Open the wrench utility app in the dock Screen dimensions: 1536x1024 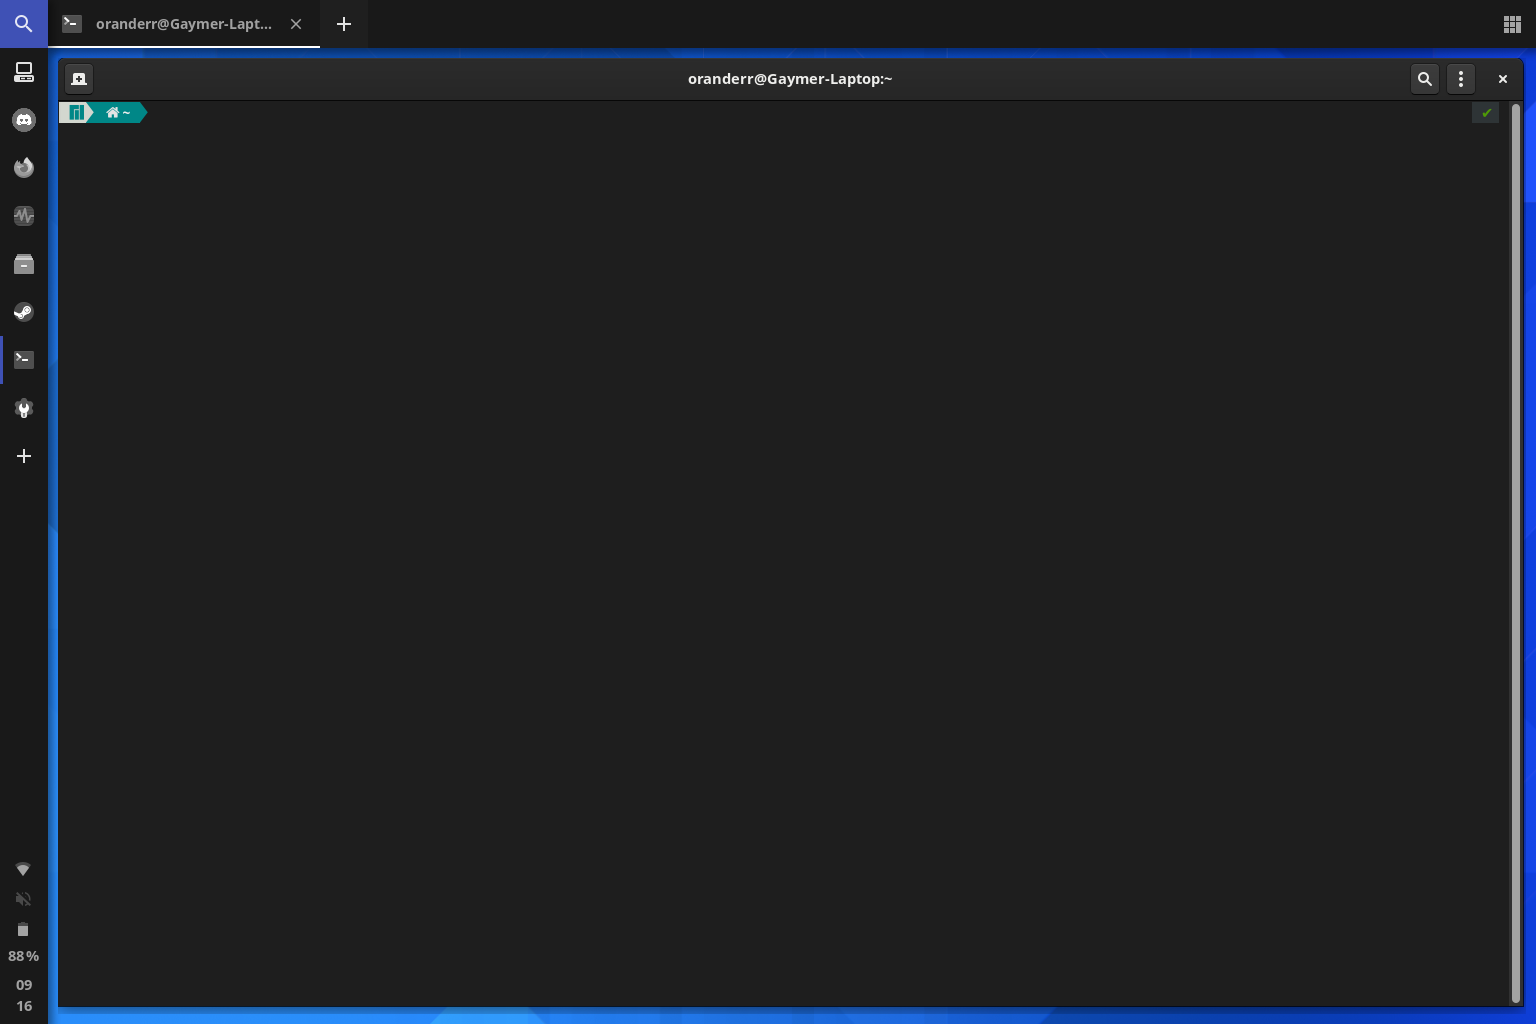[x=24, y=408]
